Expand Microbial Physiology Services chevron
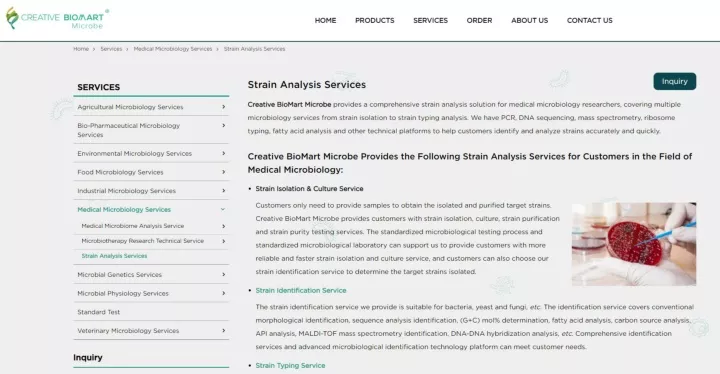 click(224, 294)
